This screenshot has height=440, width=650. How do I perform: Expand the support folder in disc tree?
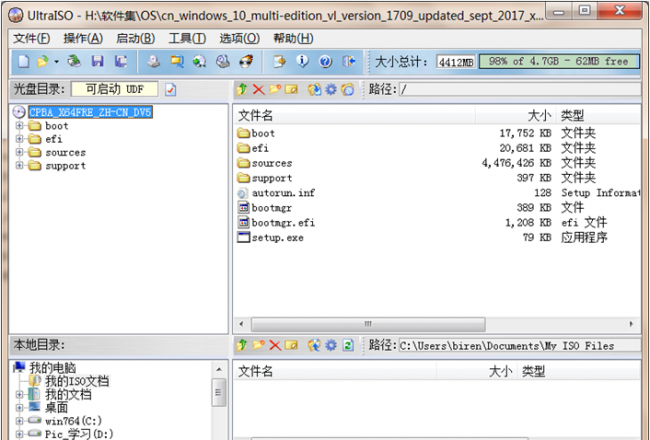[19, 165]
